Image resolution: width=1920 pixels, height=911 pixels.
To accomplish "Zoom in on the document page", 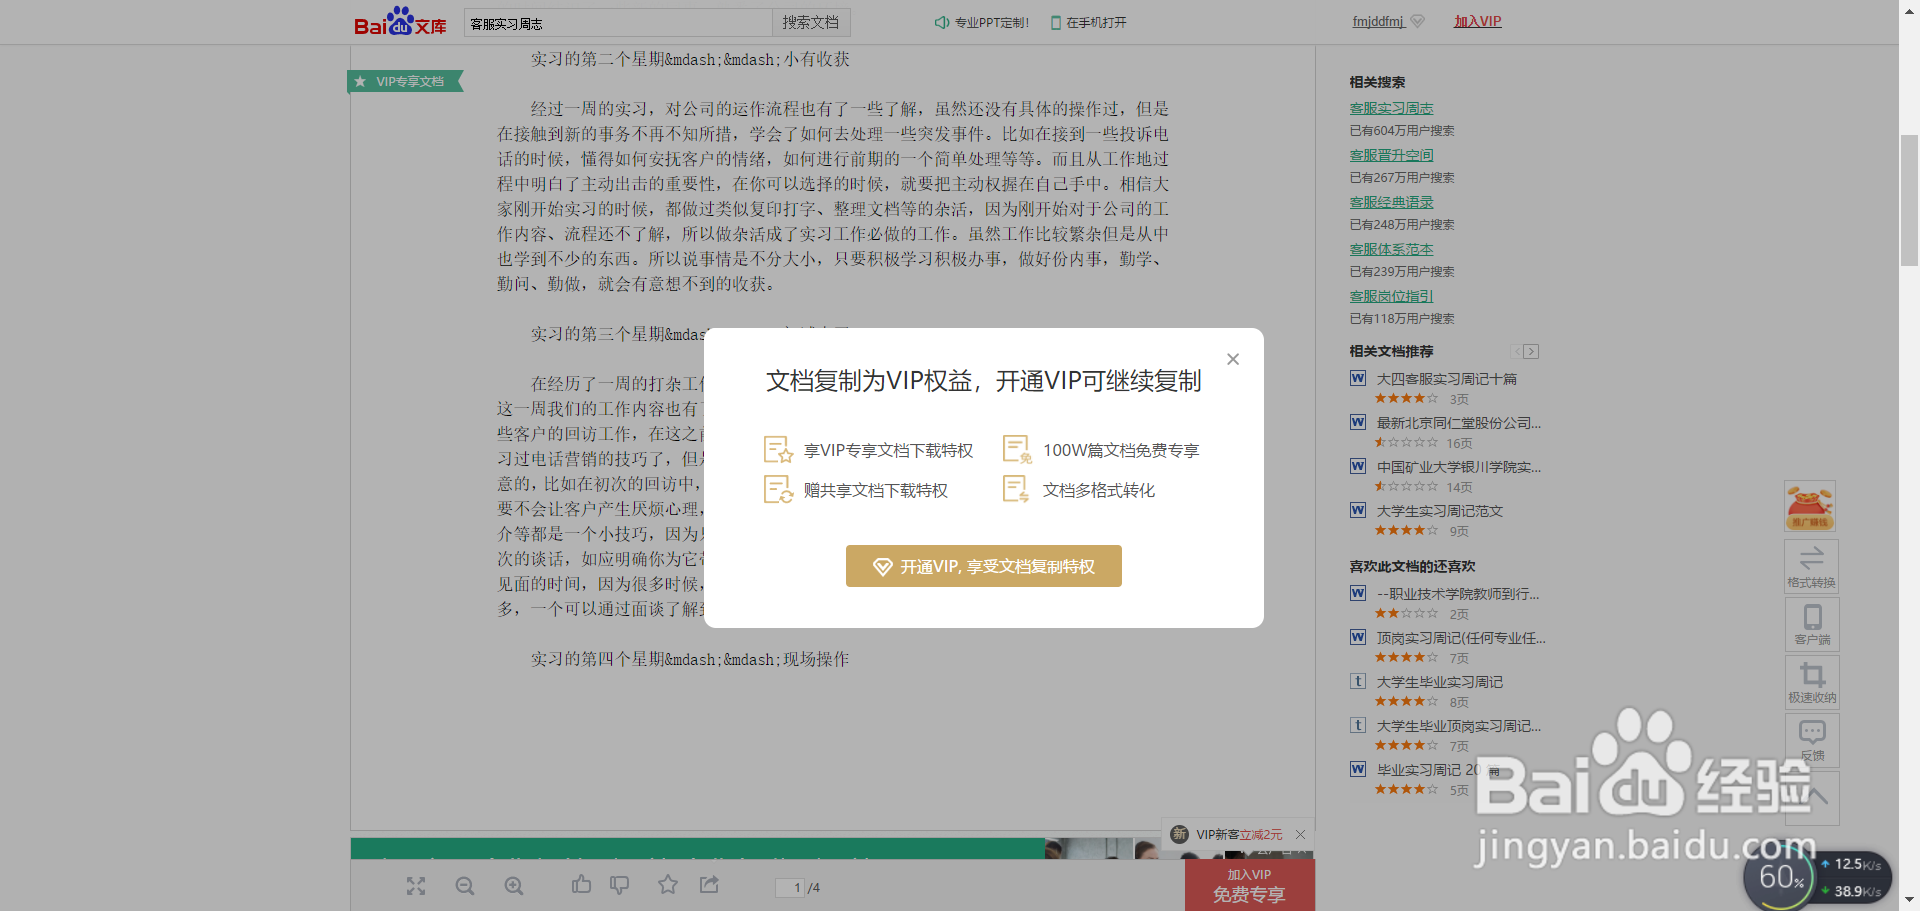I will (513, 886).
